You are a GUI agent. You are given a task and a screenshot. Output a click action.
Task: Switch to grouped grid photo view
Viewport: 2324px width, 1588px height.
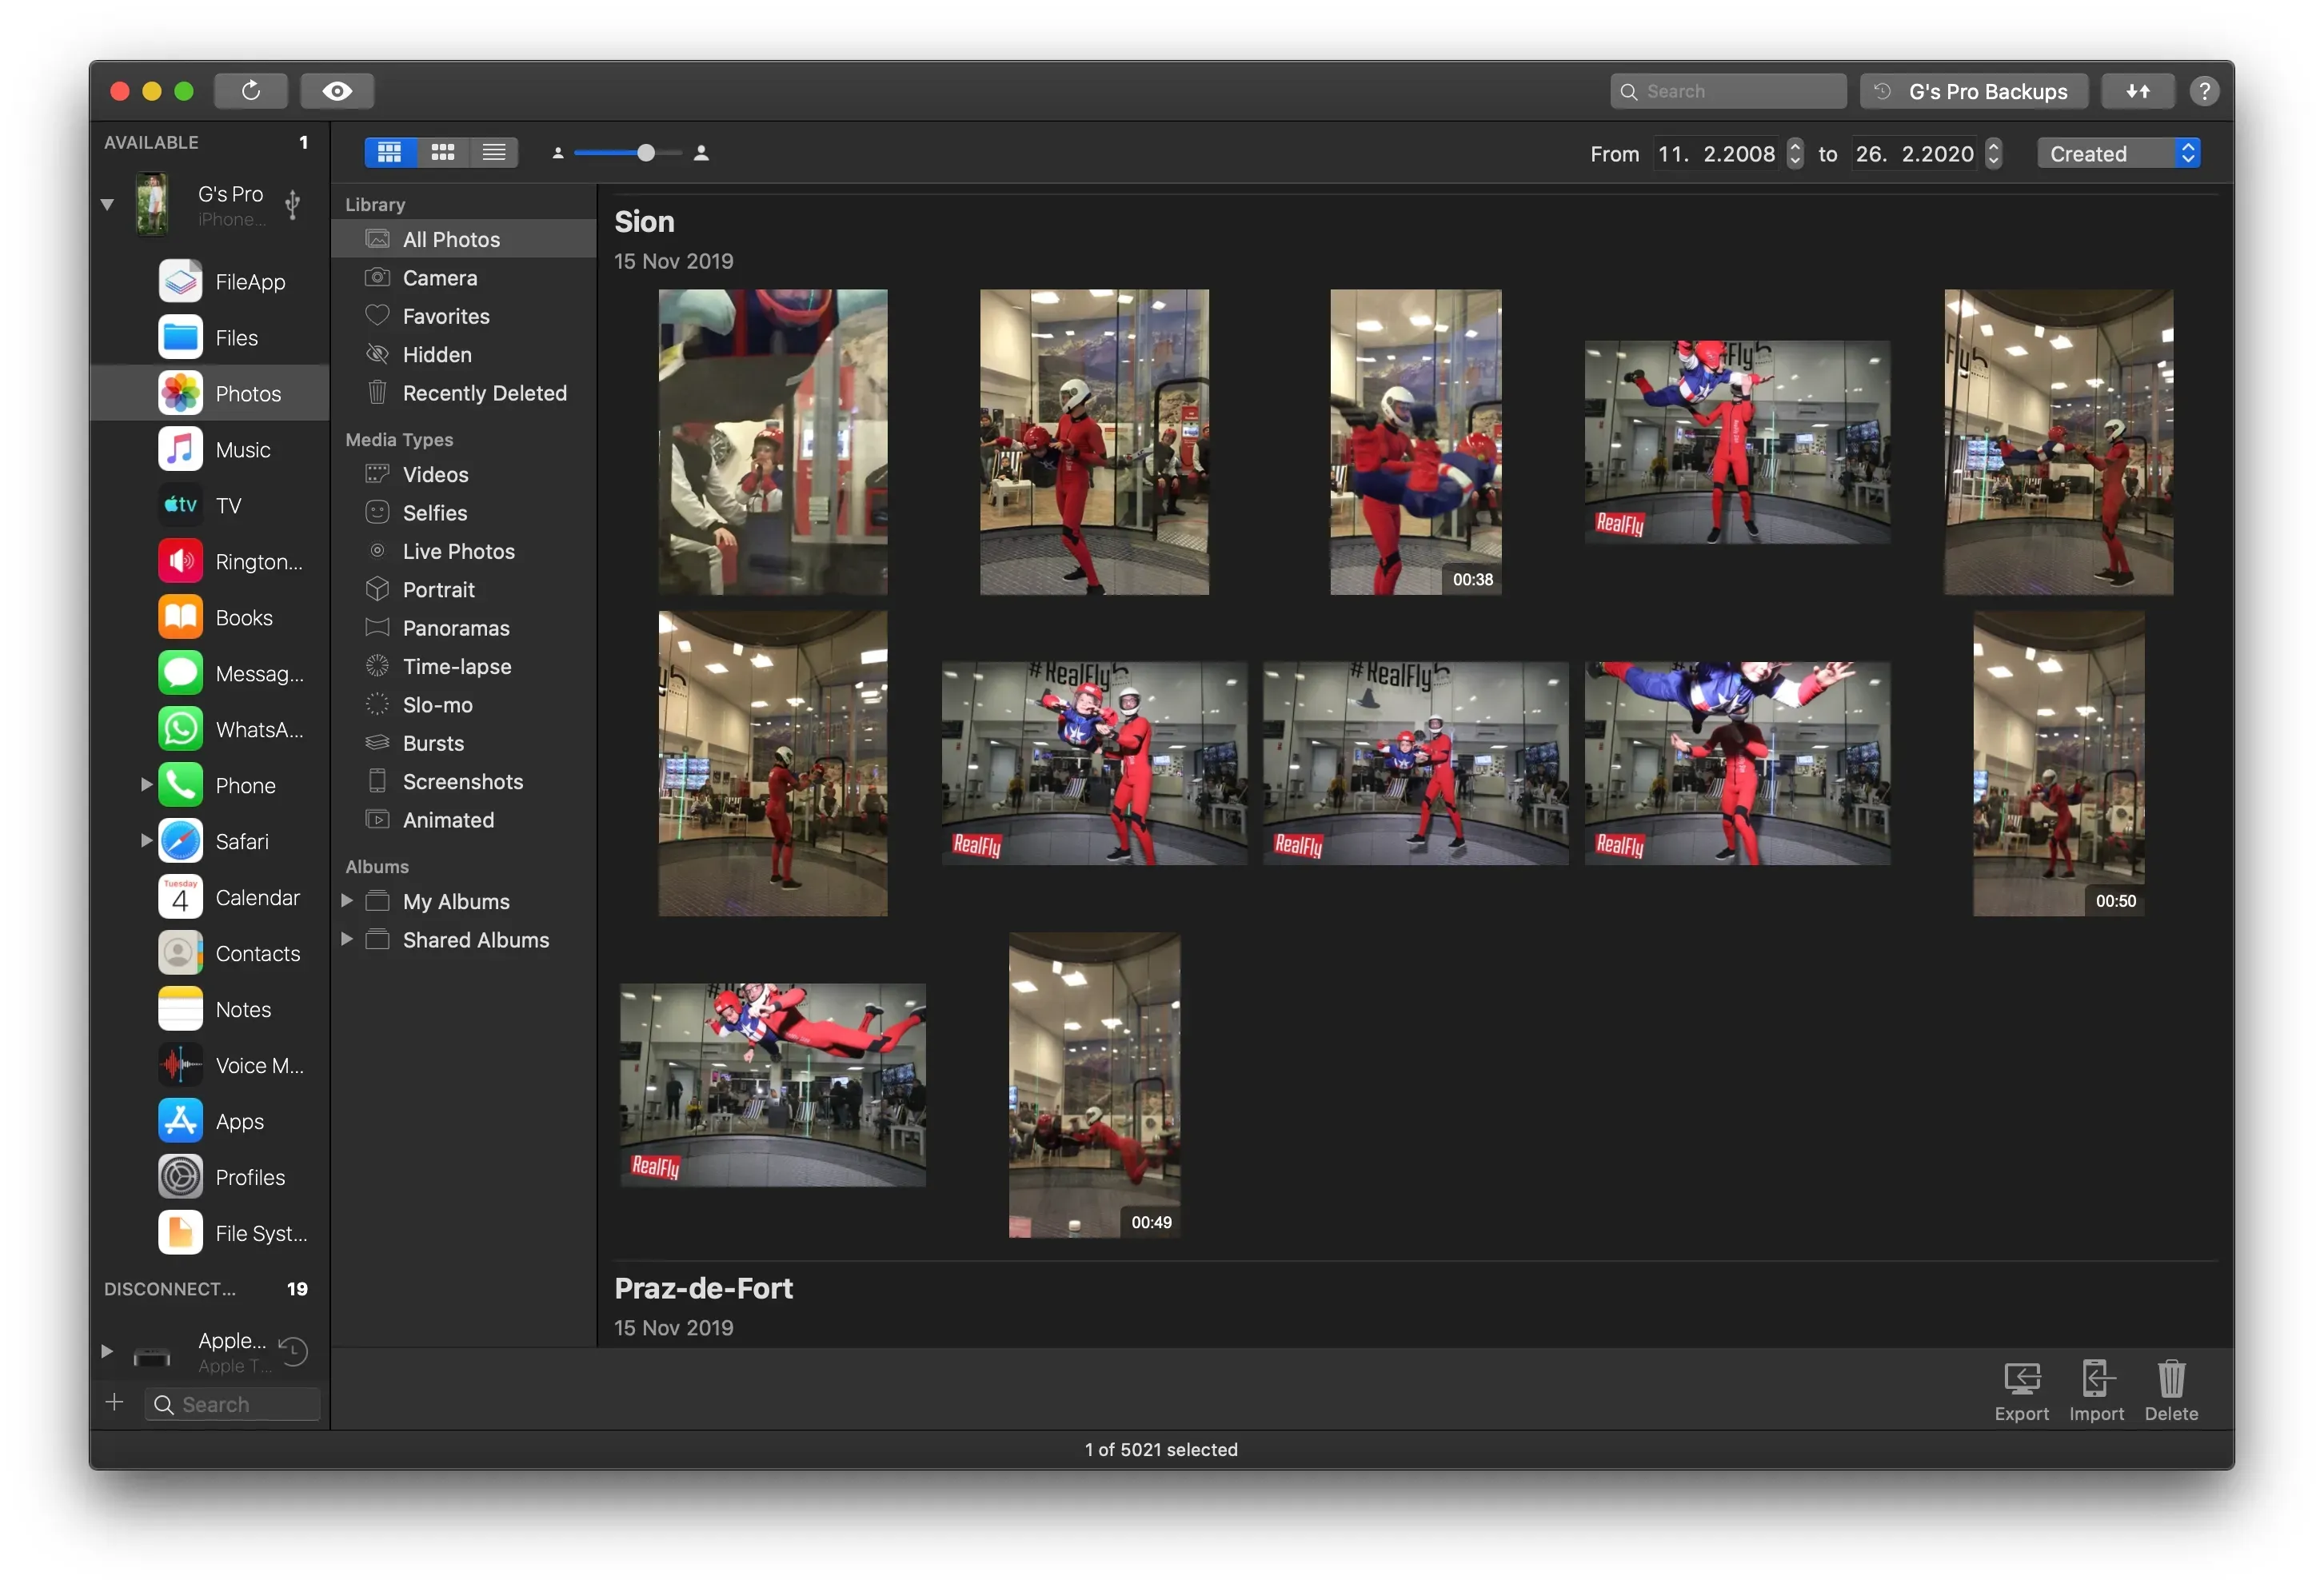coord(442,152)
